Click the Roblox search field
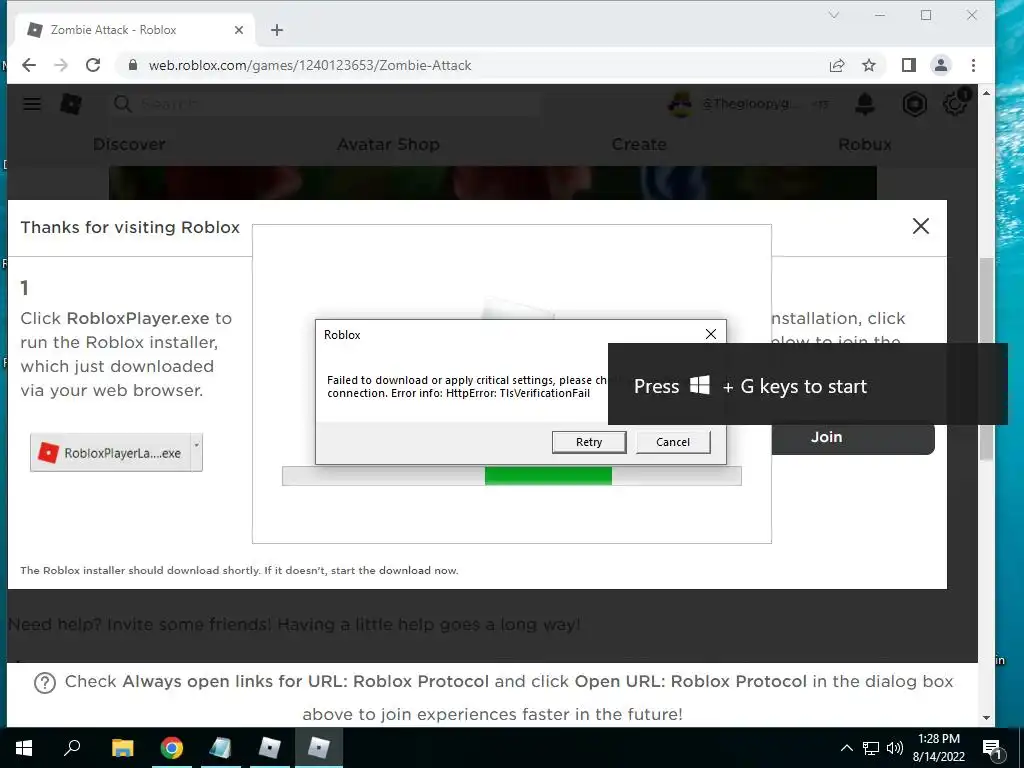This screenshot has height=768, width=1024. [x=327, y=104]
